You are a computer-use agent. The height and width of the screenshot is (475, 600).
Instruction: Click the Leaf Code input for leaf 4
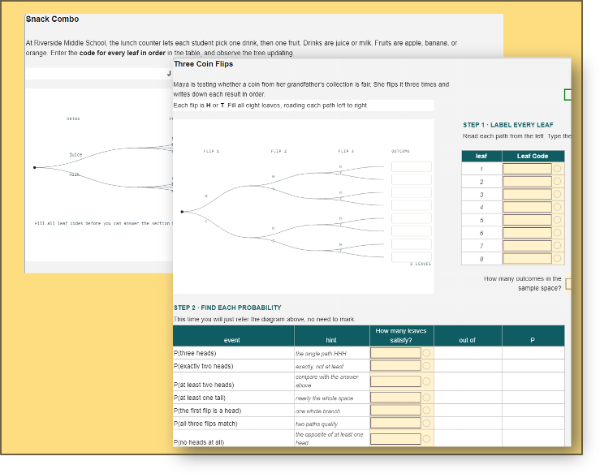pyautogui.click(x=527, y=207)
